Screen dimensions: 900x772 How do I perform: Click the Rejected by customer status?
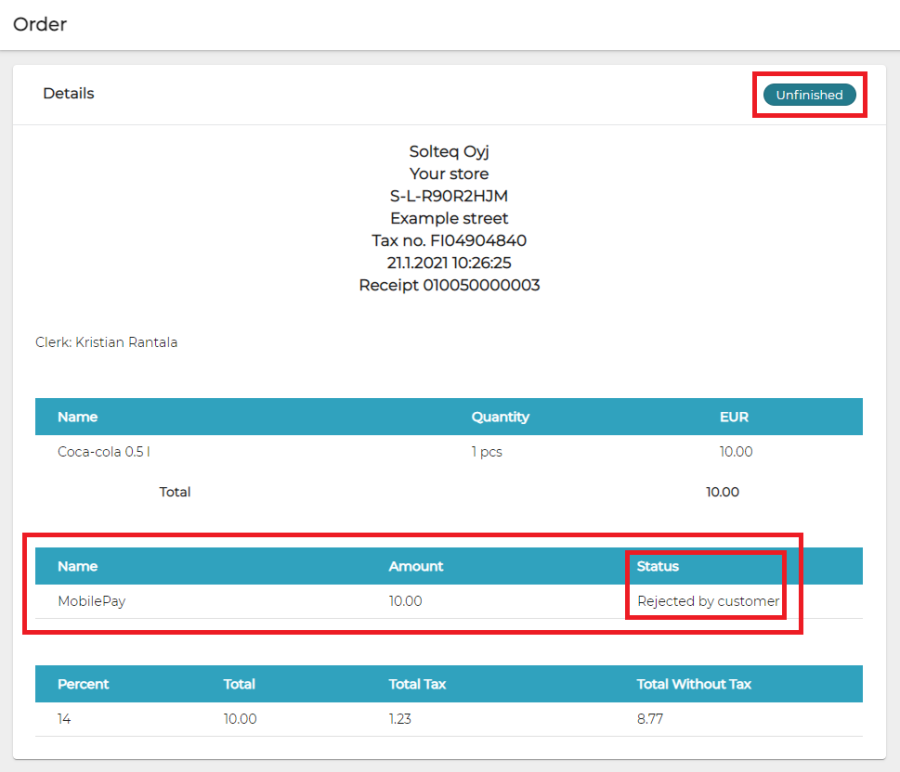pyautogui.click(x=708, y=601)
